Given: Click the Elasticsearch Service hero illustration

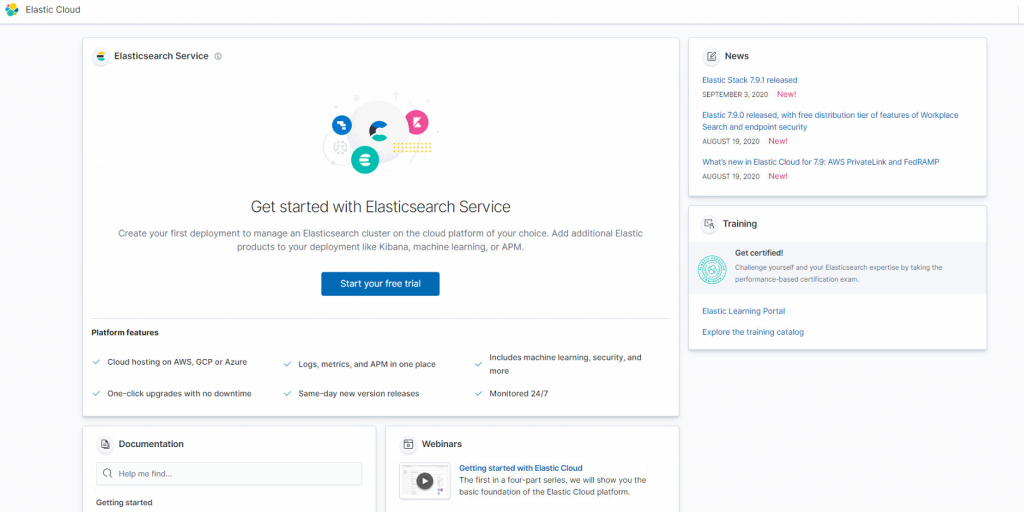Looking at the screenshot, I should pos(381,135).
